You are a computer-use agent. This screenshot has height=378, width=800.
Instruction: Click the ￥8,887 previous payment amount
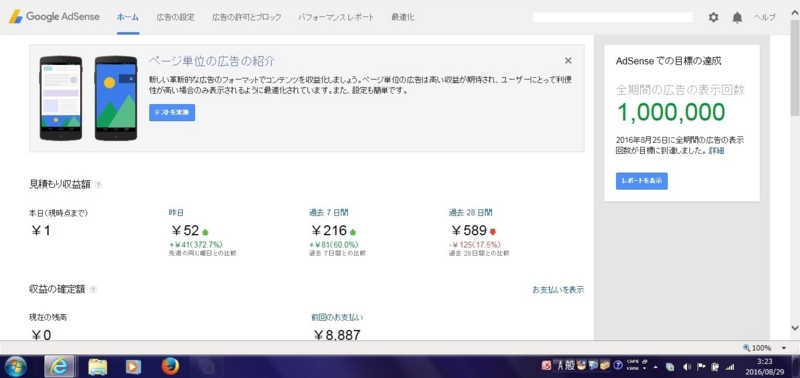pos(337,335)
